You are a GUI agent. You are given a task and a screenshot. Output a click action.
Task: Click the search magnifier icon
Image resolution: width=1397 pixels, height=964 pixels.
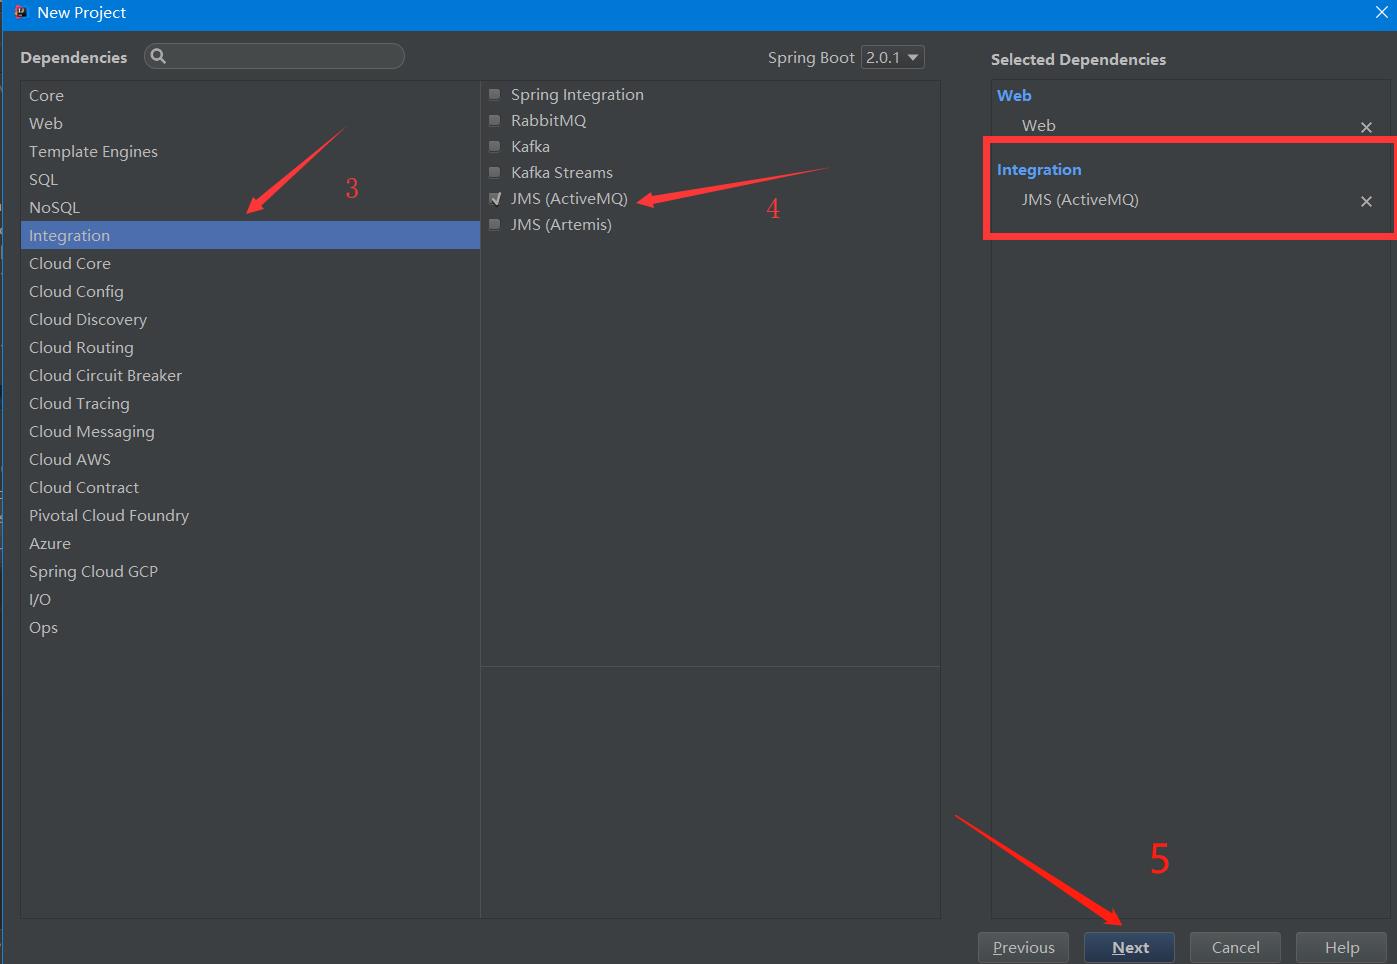click(x=158, y=56)
